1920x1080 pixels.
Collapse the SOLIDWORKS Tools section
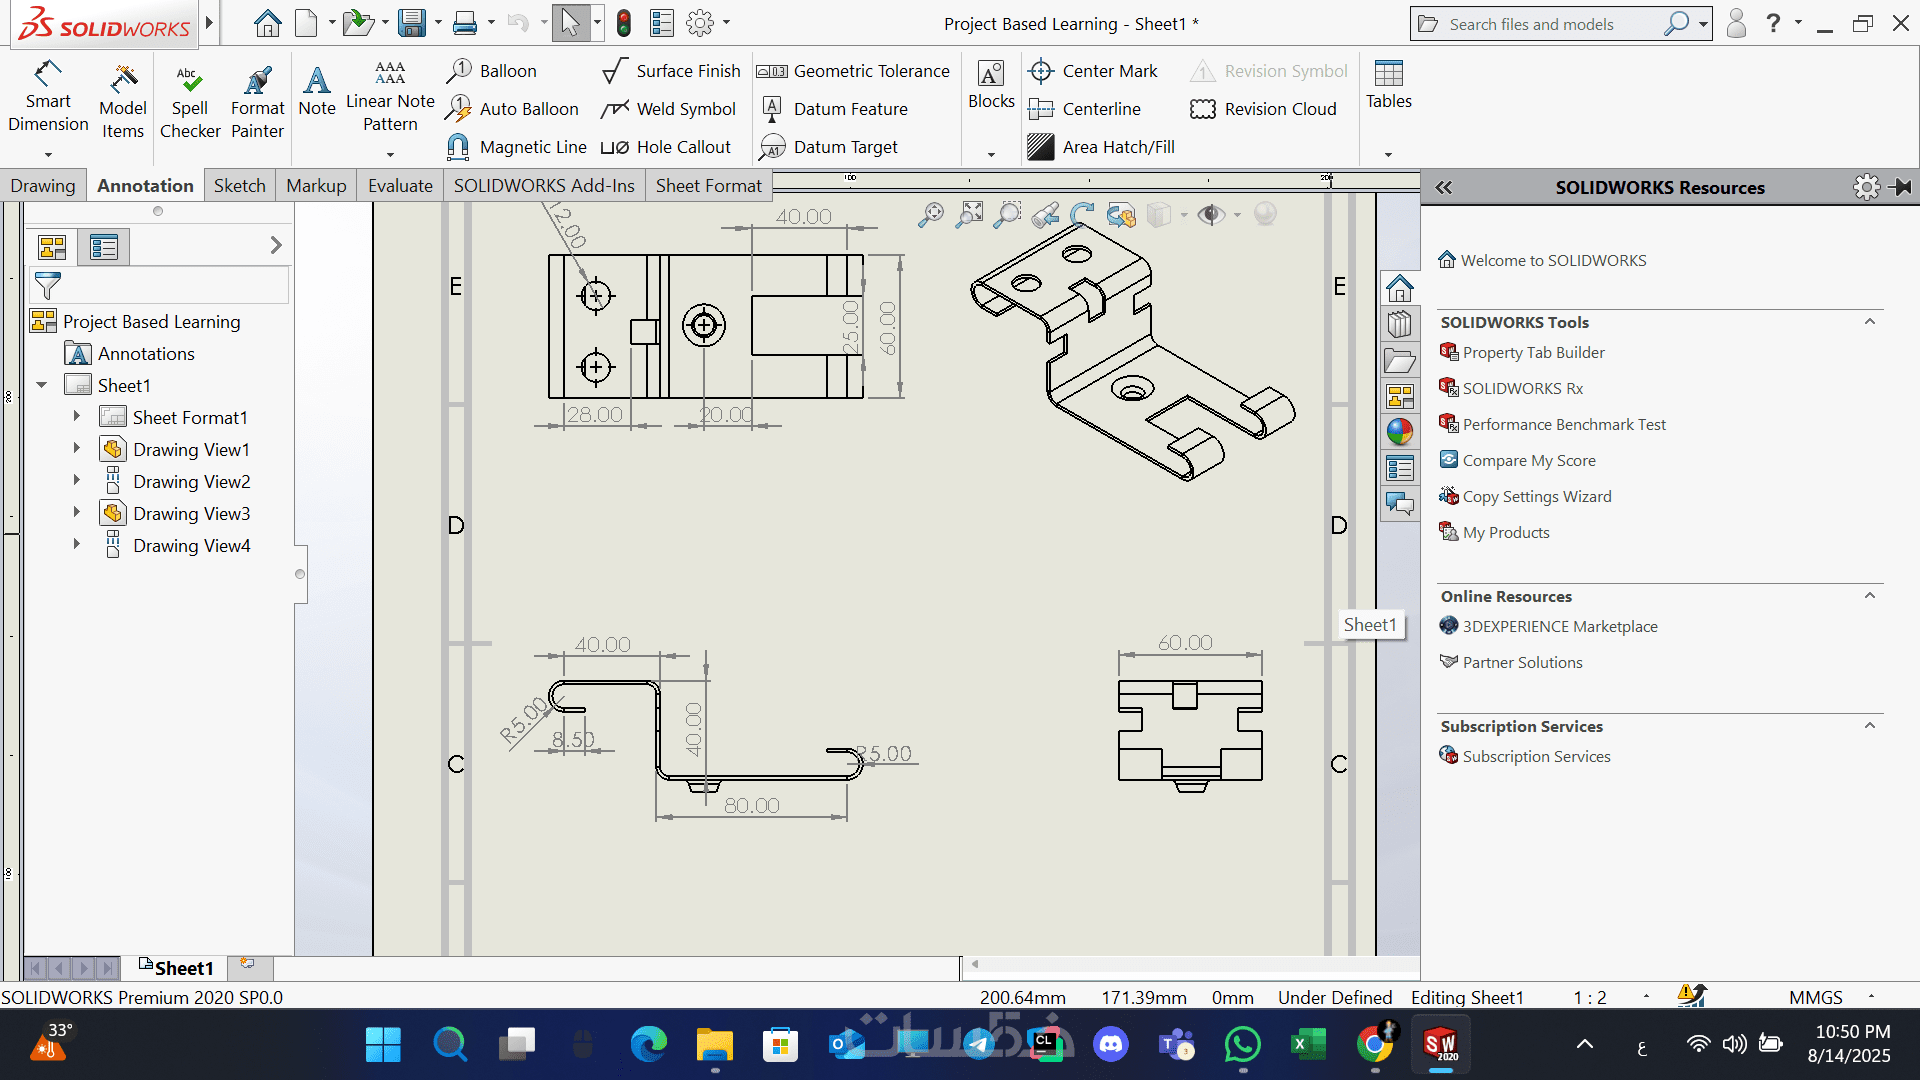tap(1869, 322)
